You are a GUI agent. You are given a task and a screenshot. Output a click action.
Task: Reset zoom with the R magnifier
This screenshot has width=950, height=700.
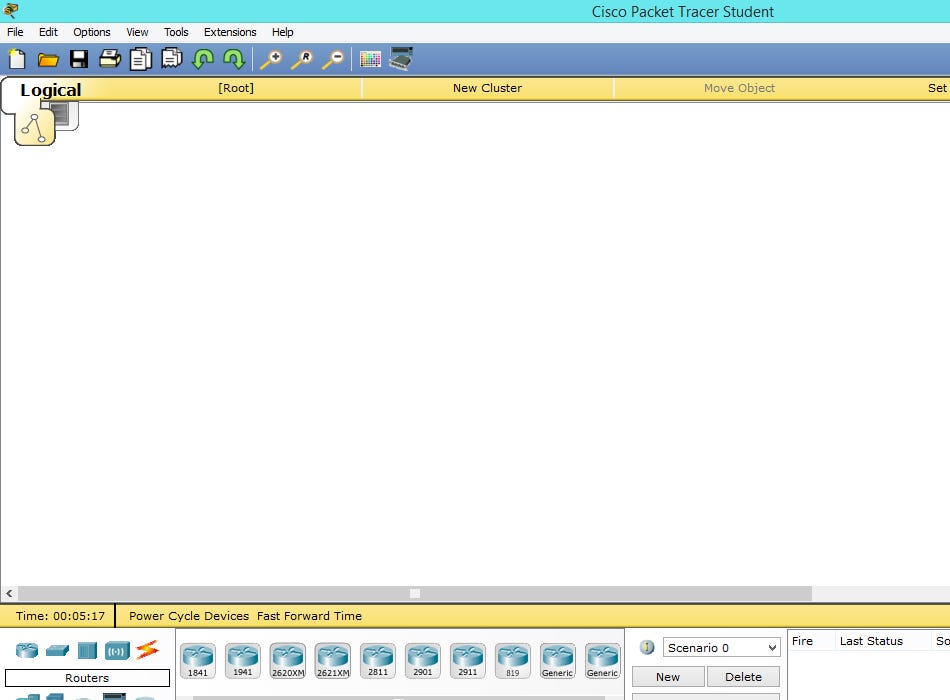[302, 59]
